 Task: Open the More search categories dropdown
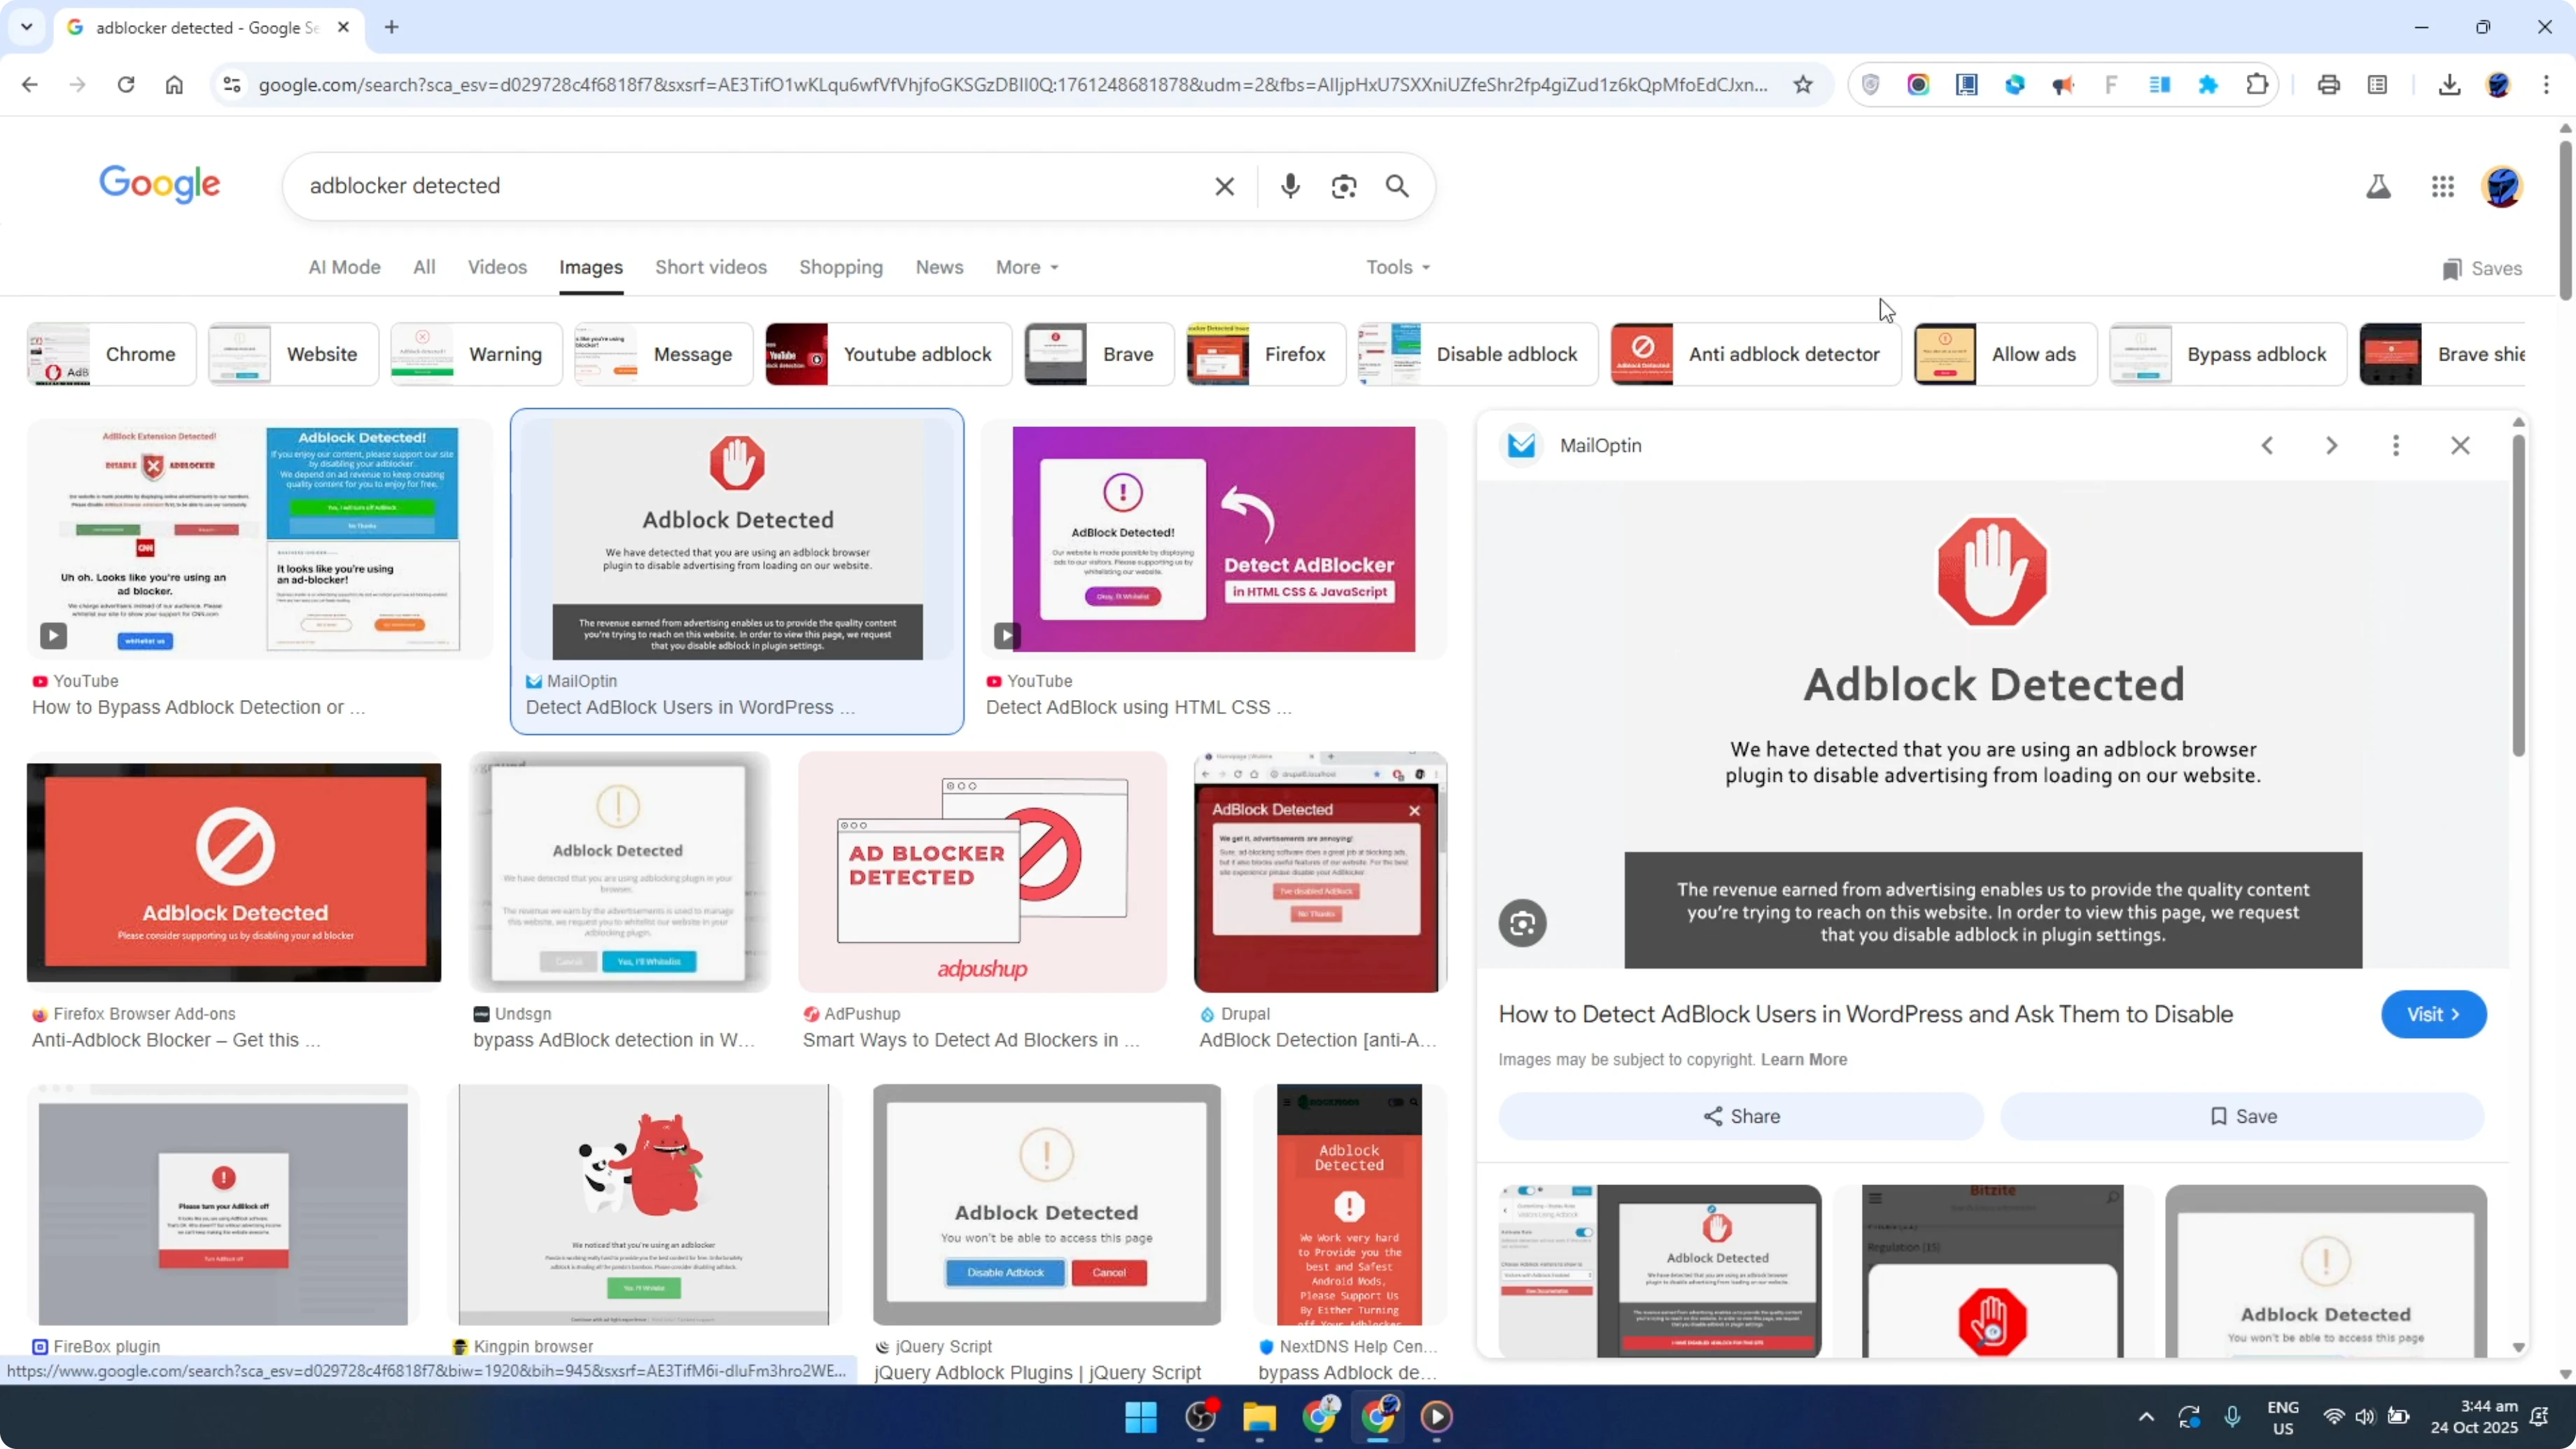(1026, 267)
